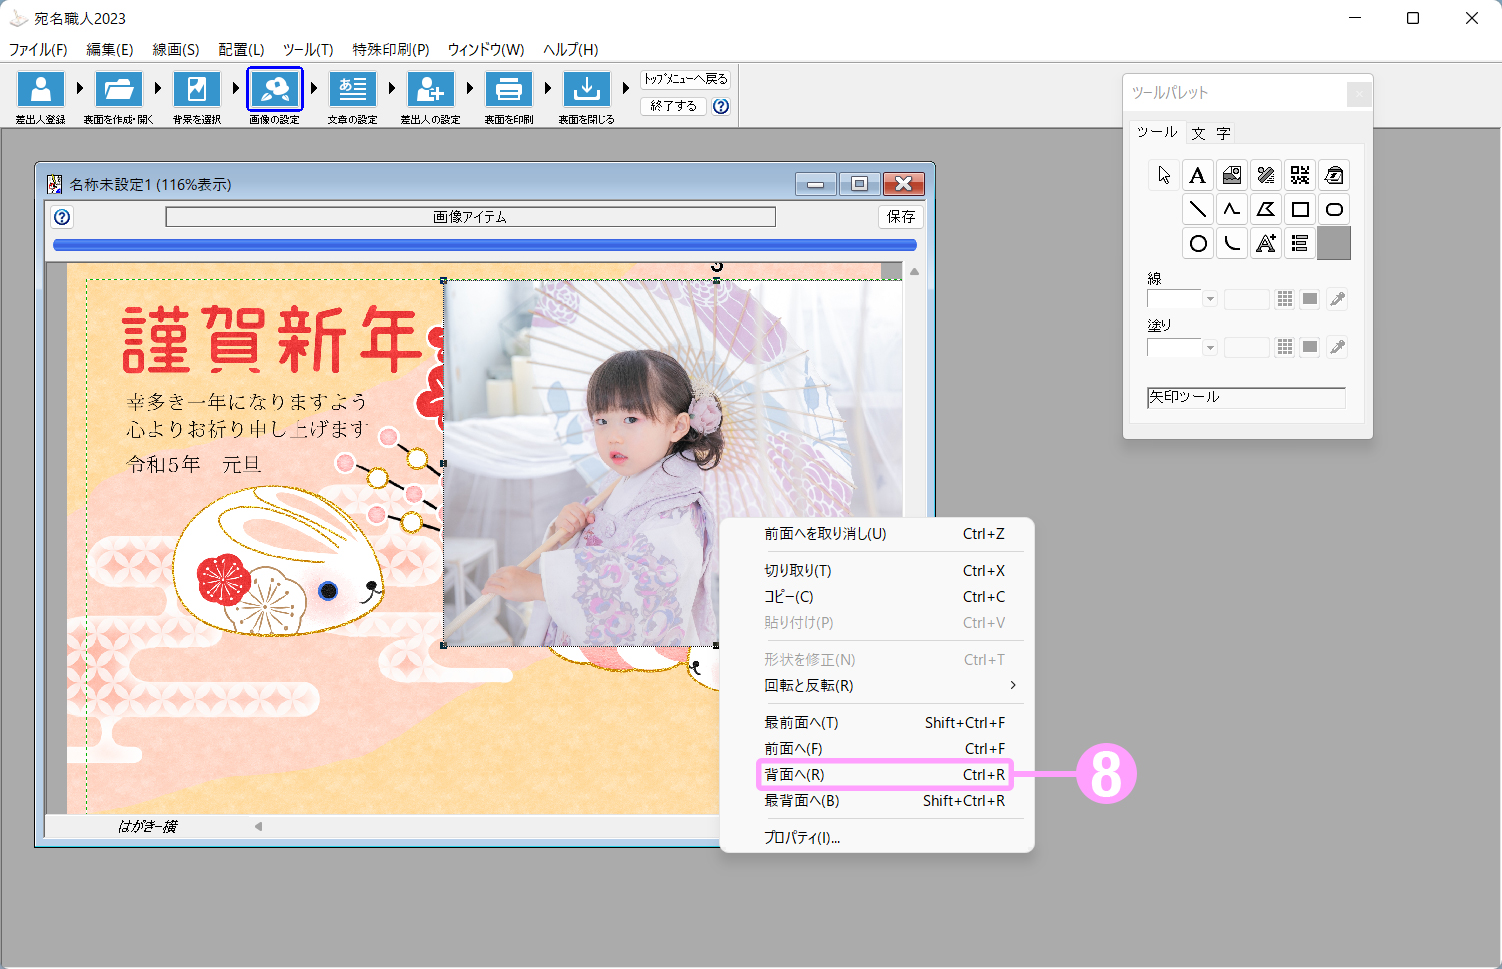The image size is (1502, 969).
Task: Click the eyedropper for 線 line color
Action: coord(1337,299)
